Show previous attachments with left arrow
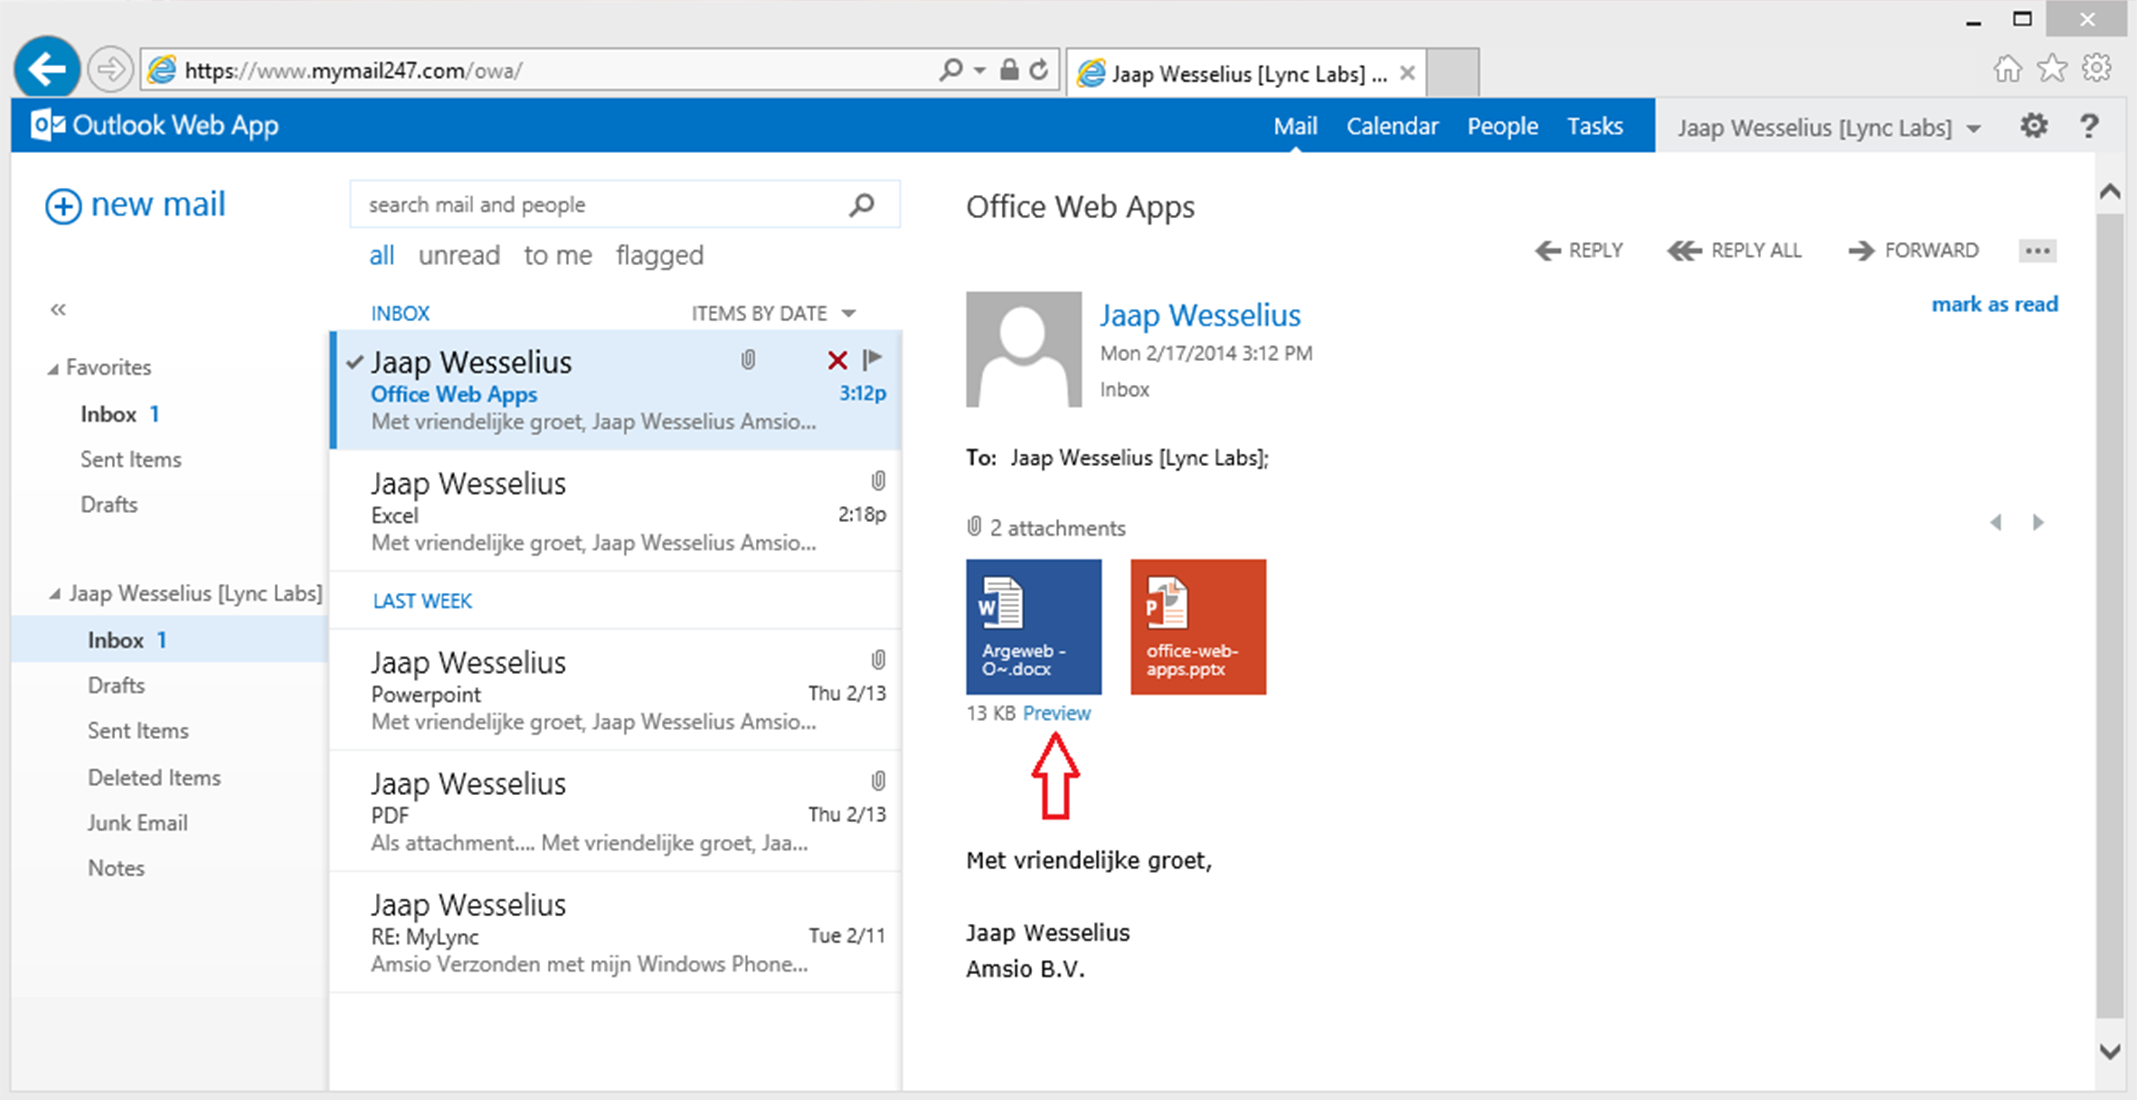Viewport: 2137px width, 1116px height. tap(1995, 522)
